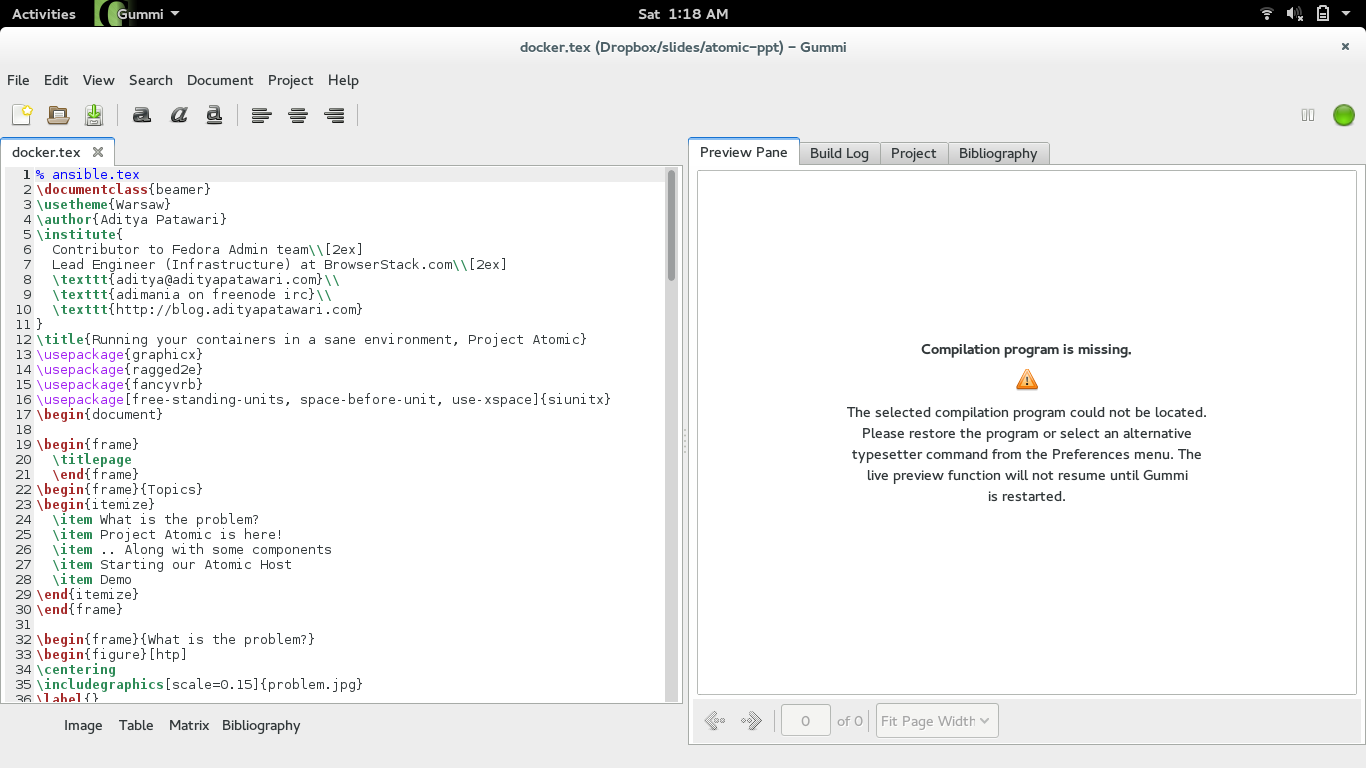Click the \author{Aditya Patawari} line
1366x768 pixels.
click(x=132, y=219)
